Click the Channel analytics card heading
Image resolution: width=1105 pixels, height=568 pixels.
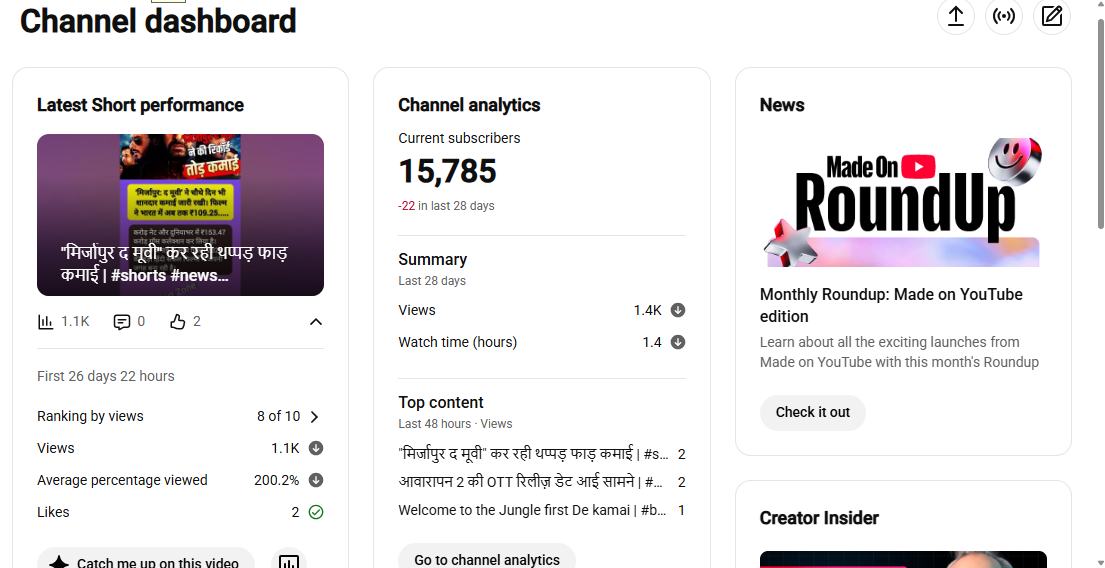point(469,105)
